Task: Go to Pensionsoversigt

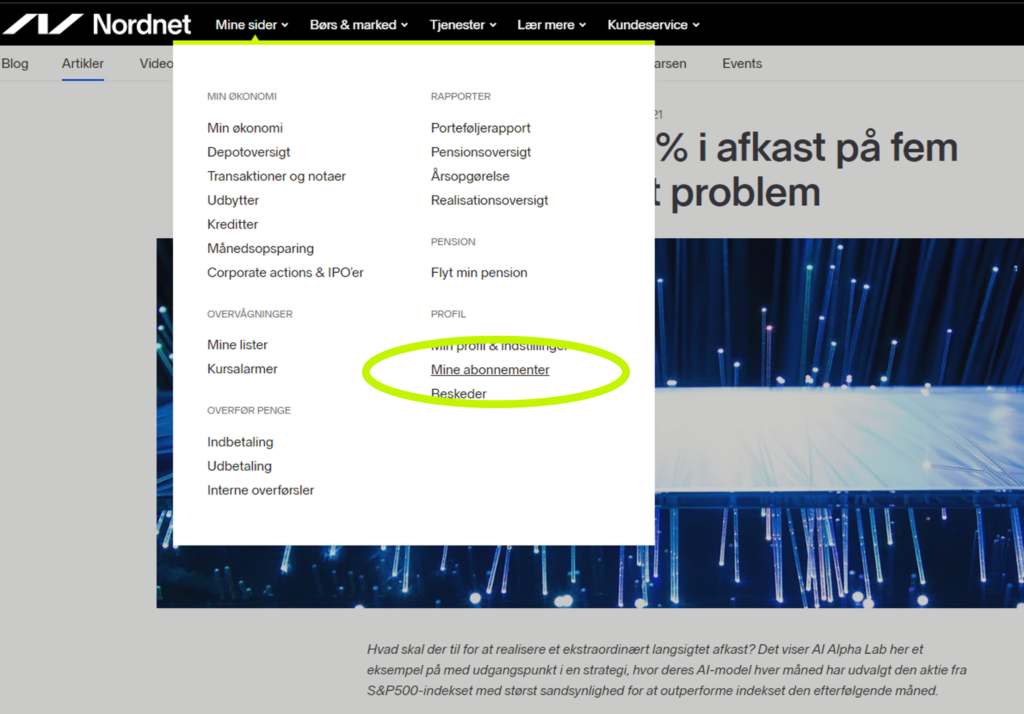Action: [481, 152]
